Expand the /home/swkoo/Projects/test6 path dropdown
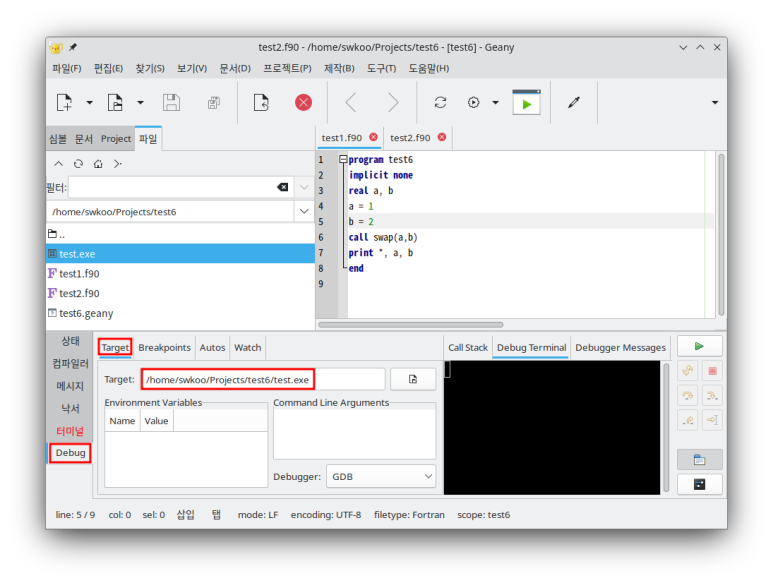The image size is (773, 583). (304, 211)
